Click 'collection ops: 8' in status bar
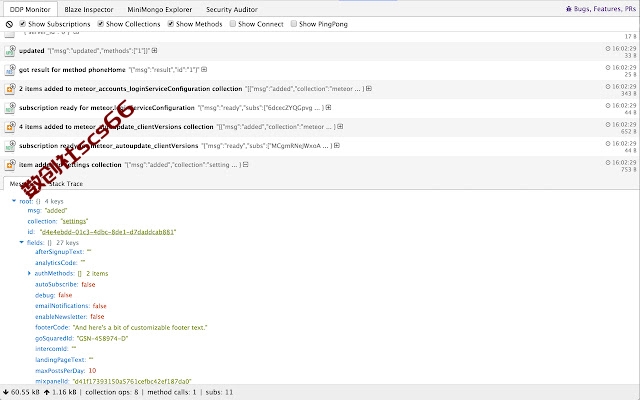This screenshot has height=400, width=640. [x=111, y=392]
